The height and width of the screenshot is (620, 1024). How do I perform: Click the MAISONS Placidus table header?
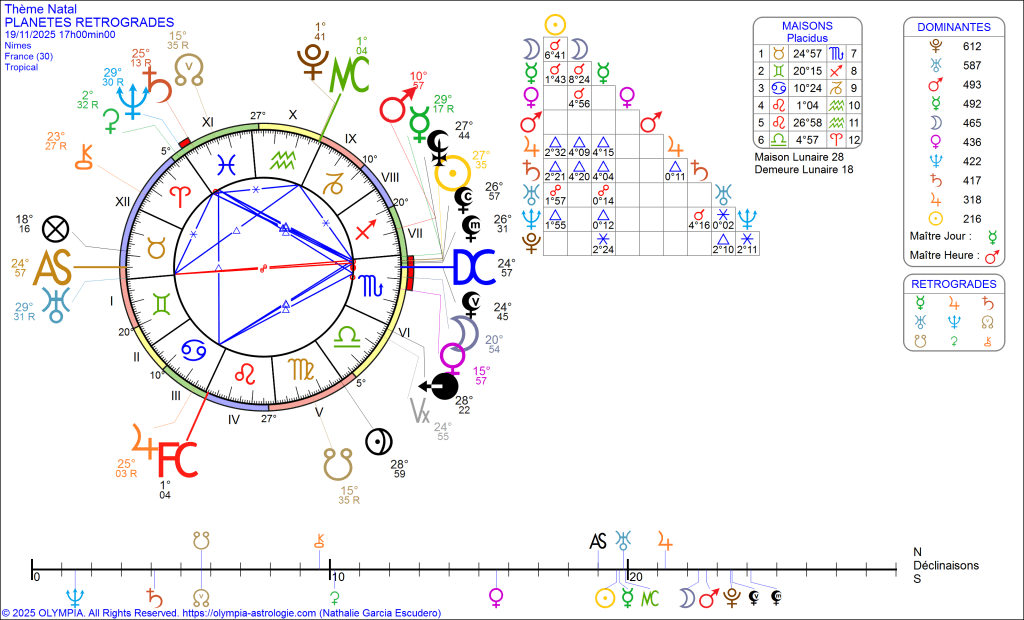[807, 31]
